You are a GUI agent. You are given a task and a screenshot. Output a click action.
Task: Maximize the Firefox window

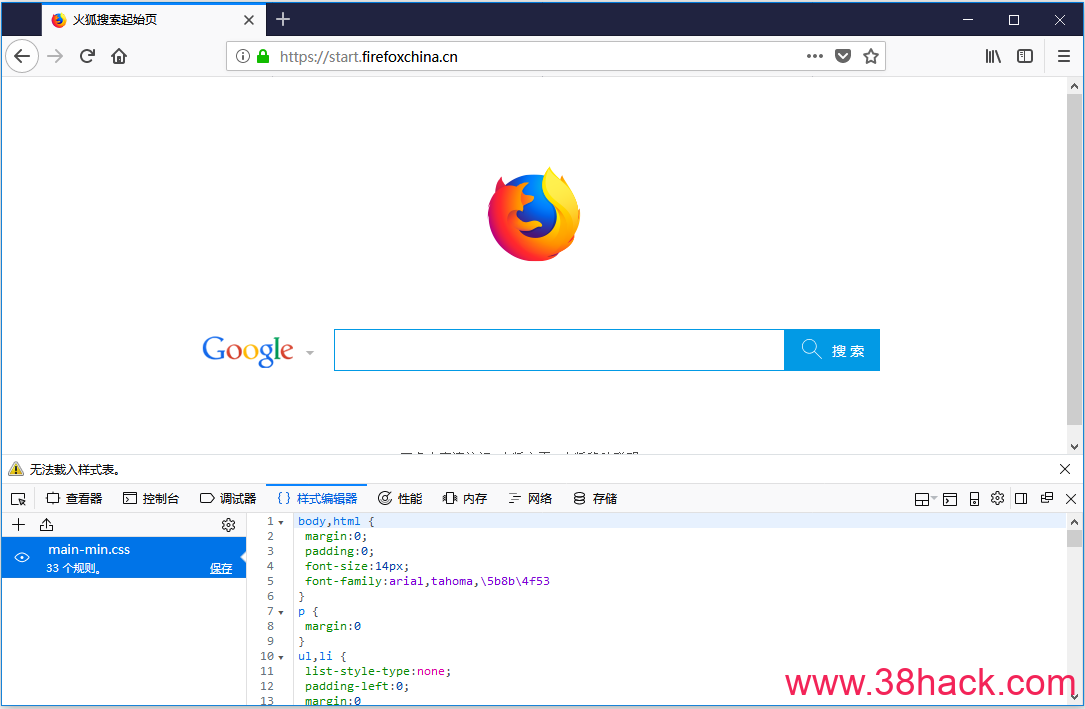pyautogui.click(x=1014, y=19)
